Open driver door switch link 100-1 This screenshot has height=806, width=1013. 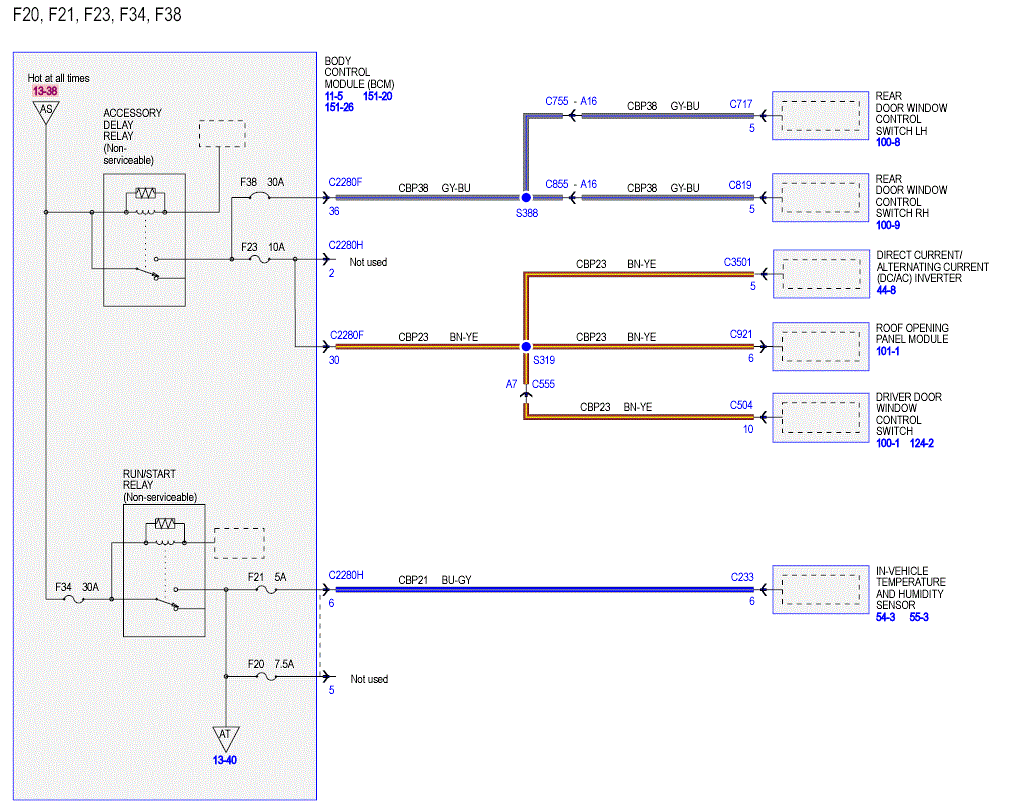pyautogui.click(x=888, y=443)
